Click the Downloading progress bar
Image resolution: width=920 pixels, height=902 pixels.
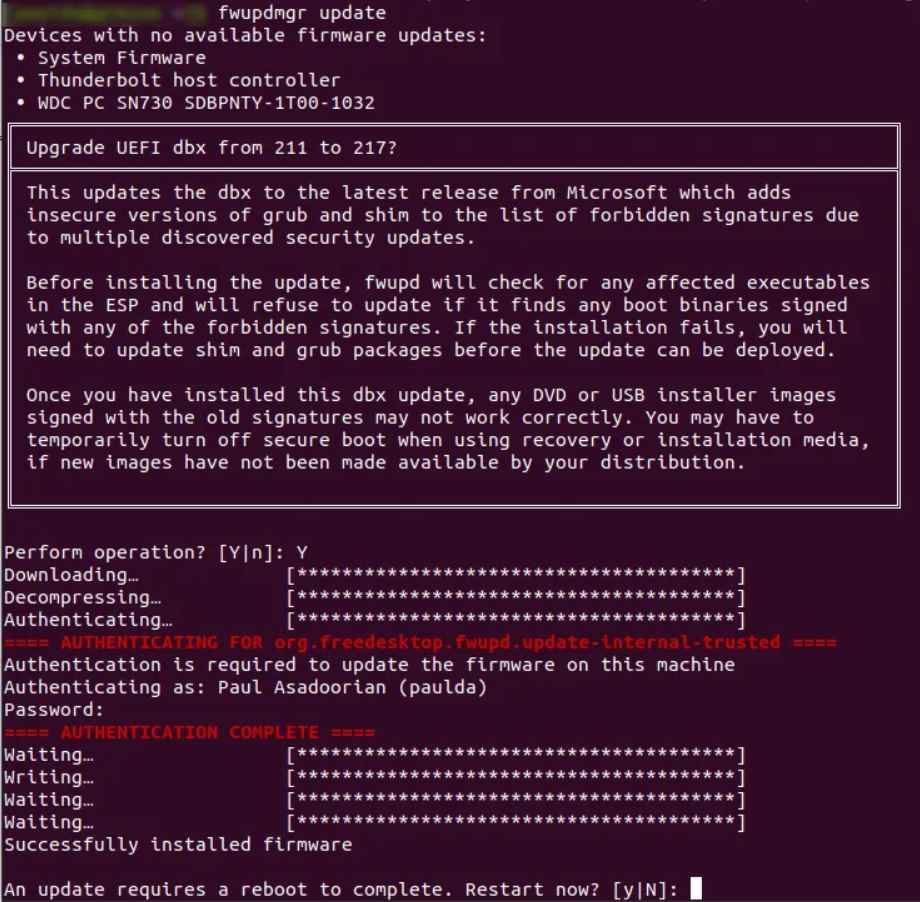tap(516, 574)
